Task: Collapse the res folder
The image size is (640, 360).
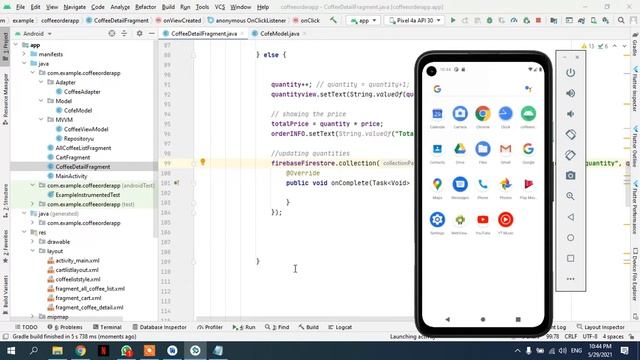Action: pyautogui.click(x=24, y=232)
